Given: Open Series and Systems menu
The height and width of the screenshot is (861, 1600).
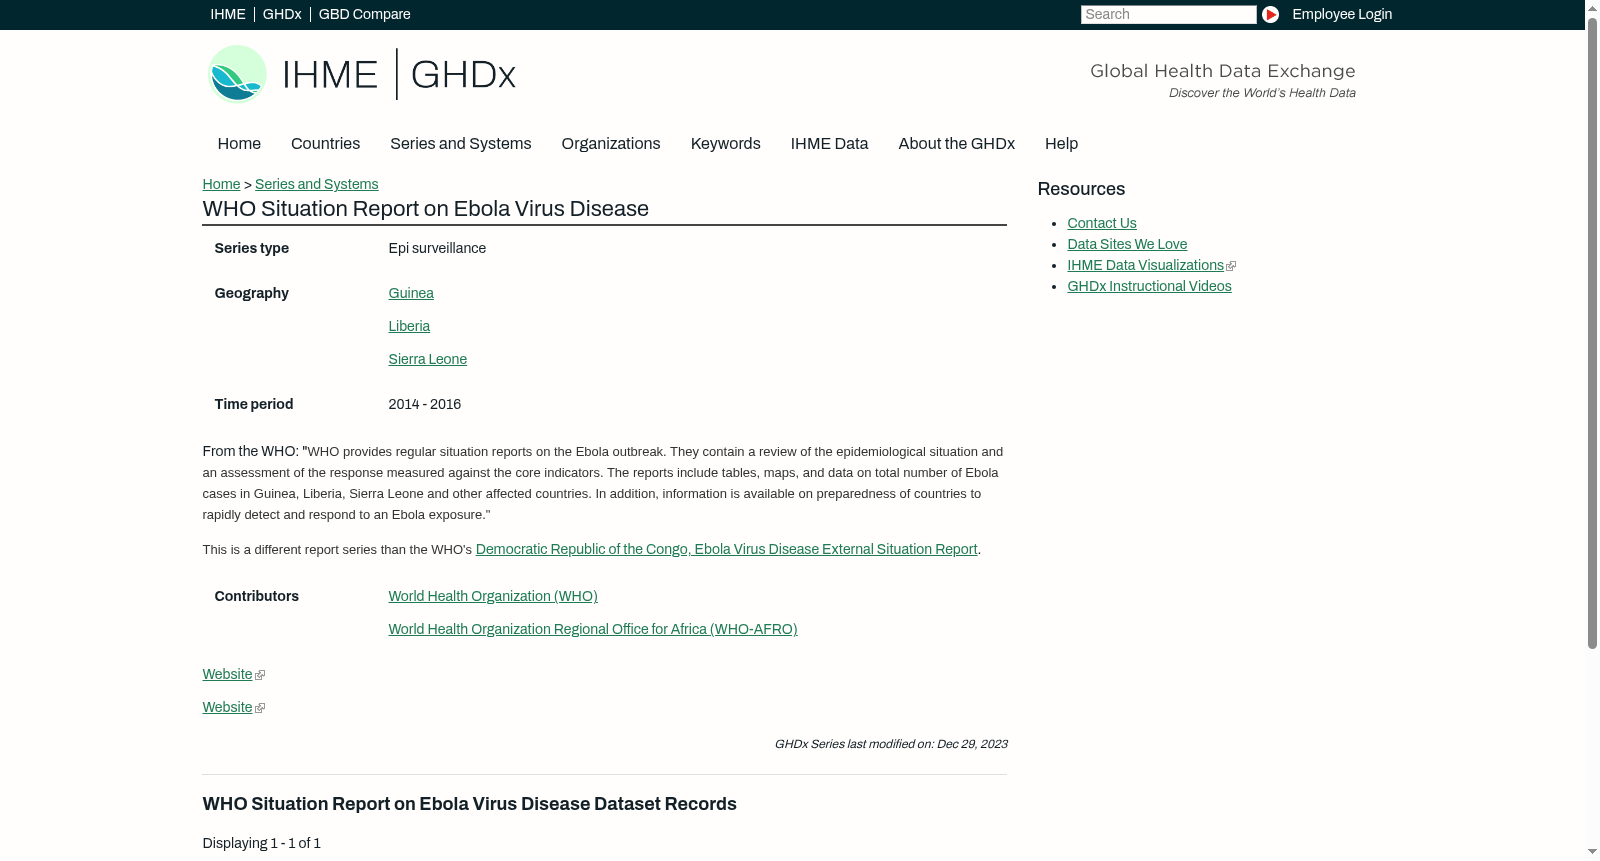Looking at the screenshot, I should 460,144.
